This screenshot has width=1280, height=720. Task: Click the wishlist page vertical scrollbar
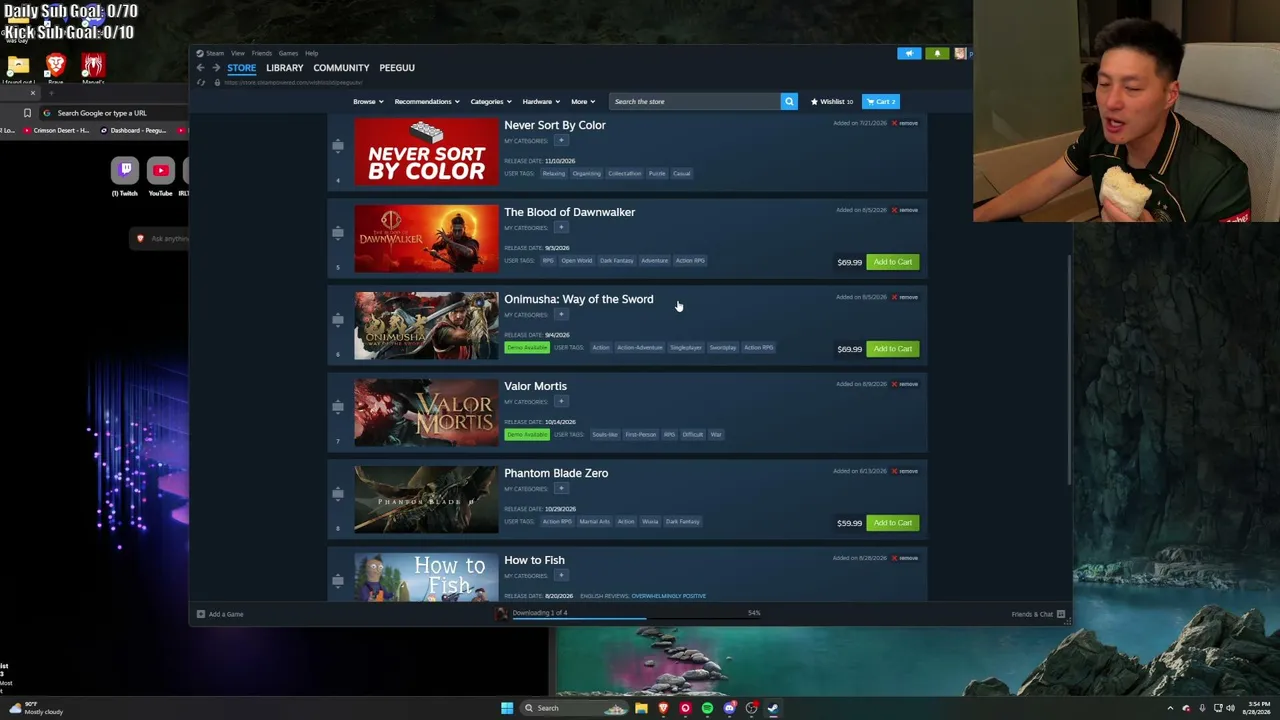click(x=1069, y=370)
